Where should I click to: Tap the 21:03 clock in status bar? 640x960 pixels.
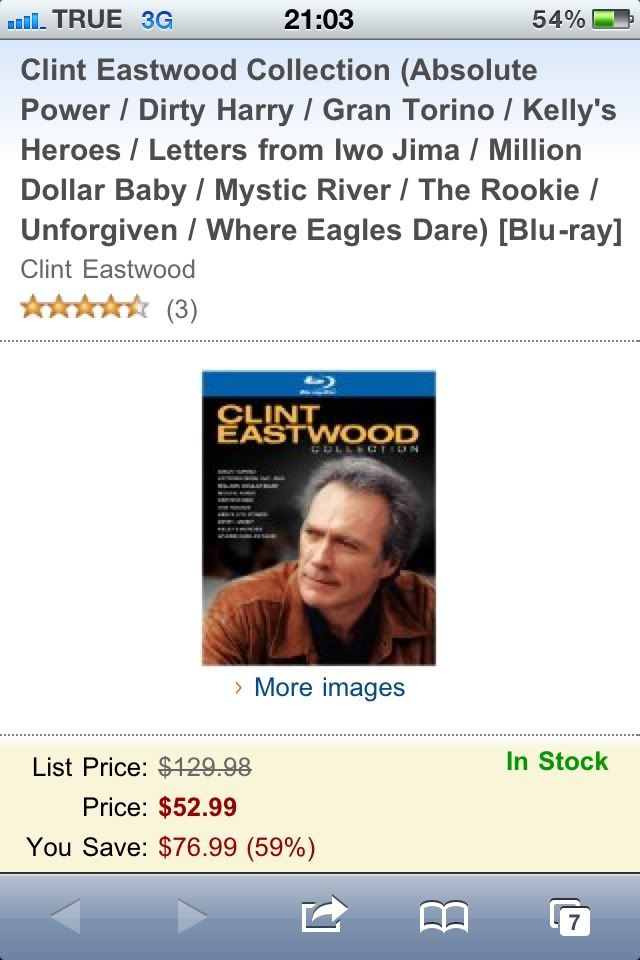point(318,20)
